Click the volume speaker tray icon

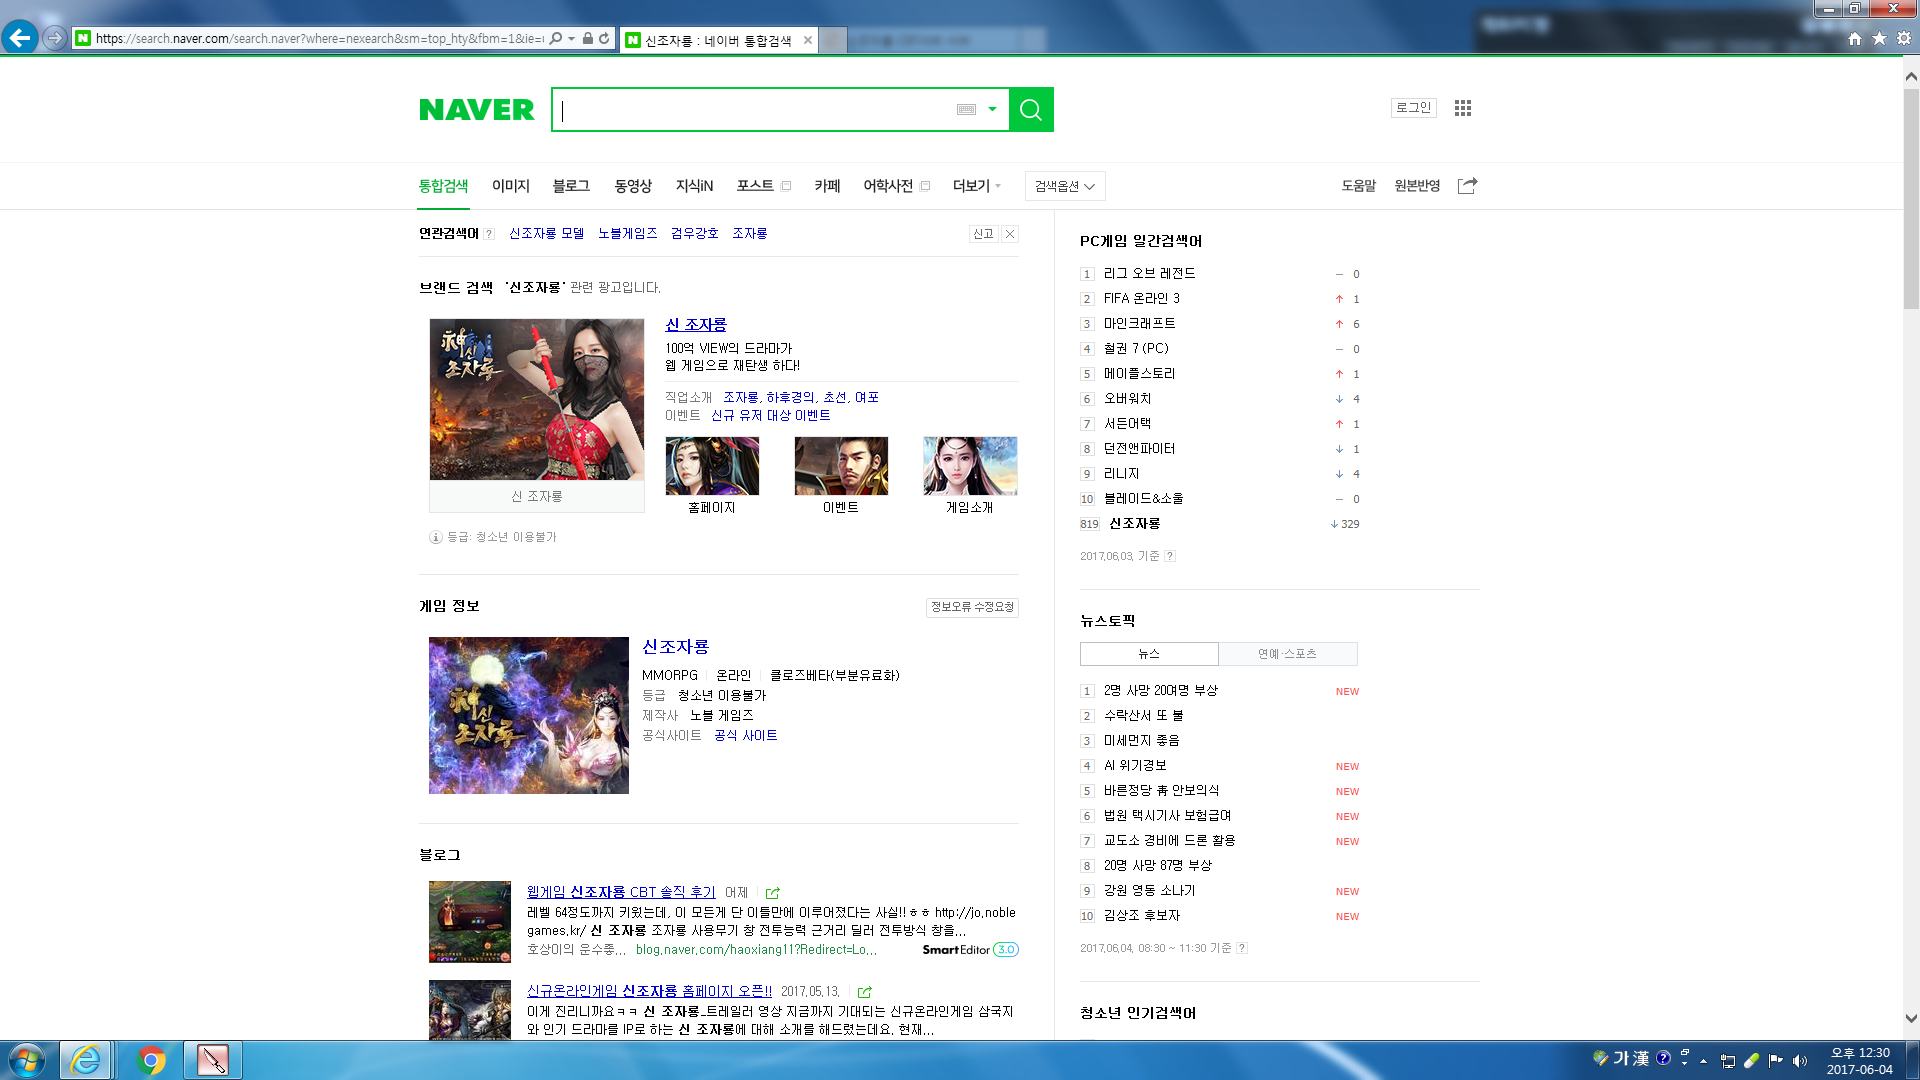tap(1800, 1061)
